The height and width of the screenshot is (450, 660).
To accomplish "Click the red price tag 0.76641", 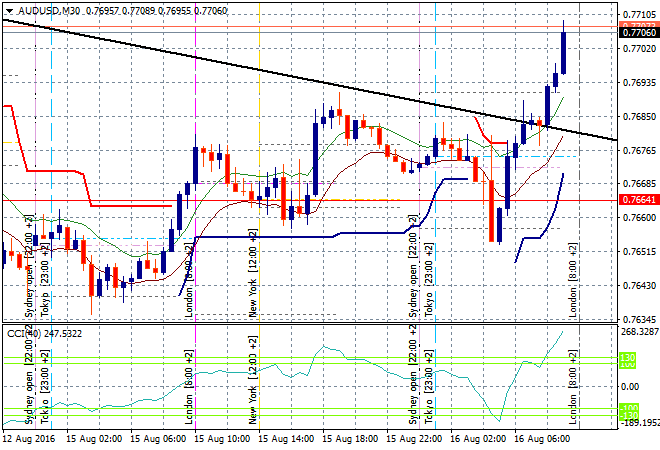I will [639, 200].
